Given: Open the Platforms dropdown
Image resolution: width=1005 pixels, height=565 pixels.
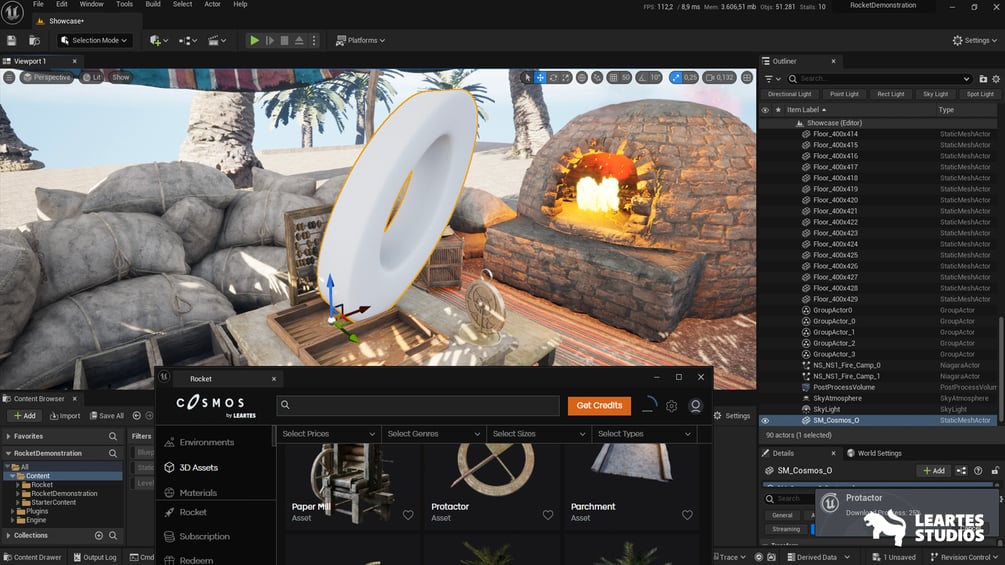Looking at the screenshot, I should point(361,40).
